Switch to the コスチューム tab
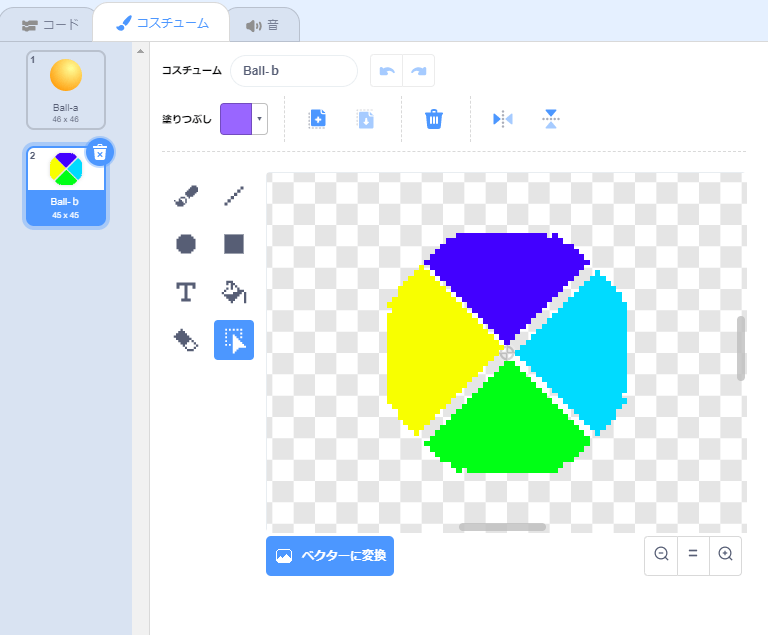 coord(162,23)
